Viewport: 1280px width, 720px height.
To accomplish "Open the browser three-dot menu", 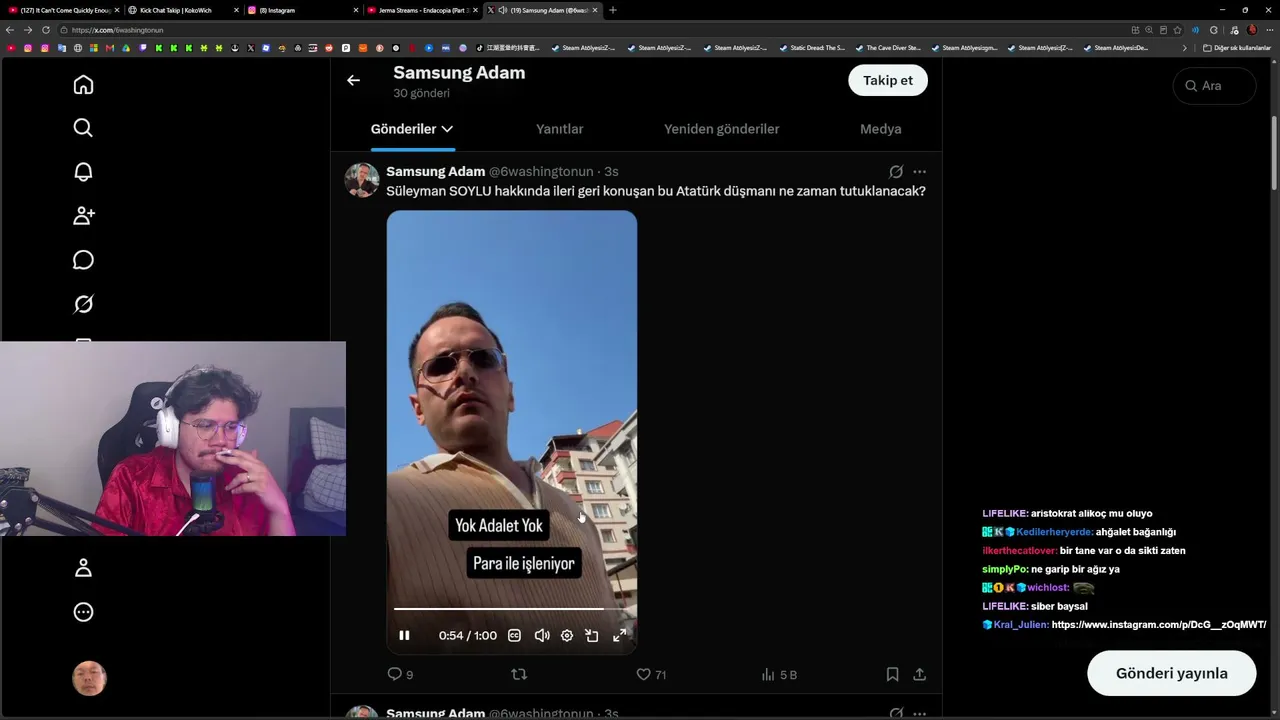I will click(x=1270, y=30).
